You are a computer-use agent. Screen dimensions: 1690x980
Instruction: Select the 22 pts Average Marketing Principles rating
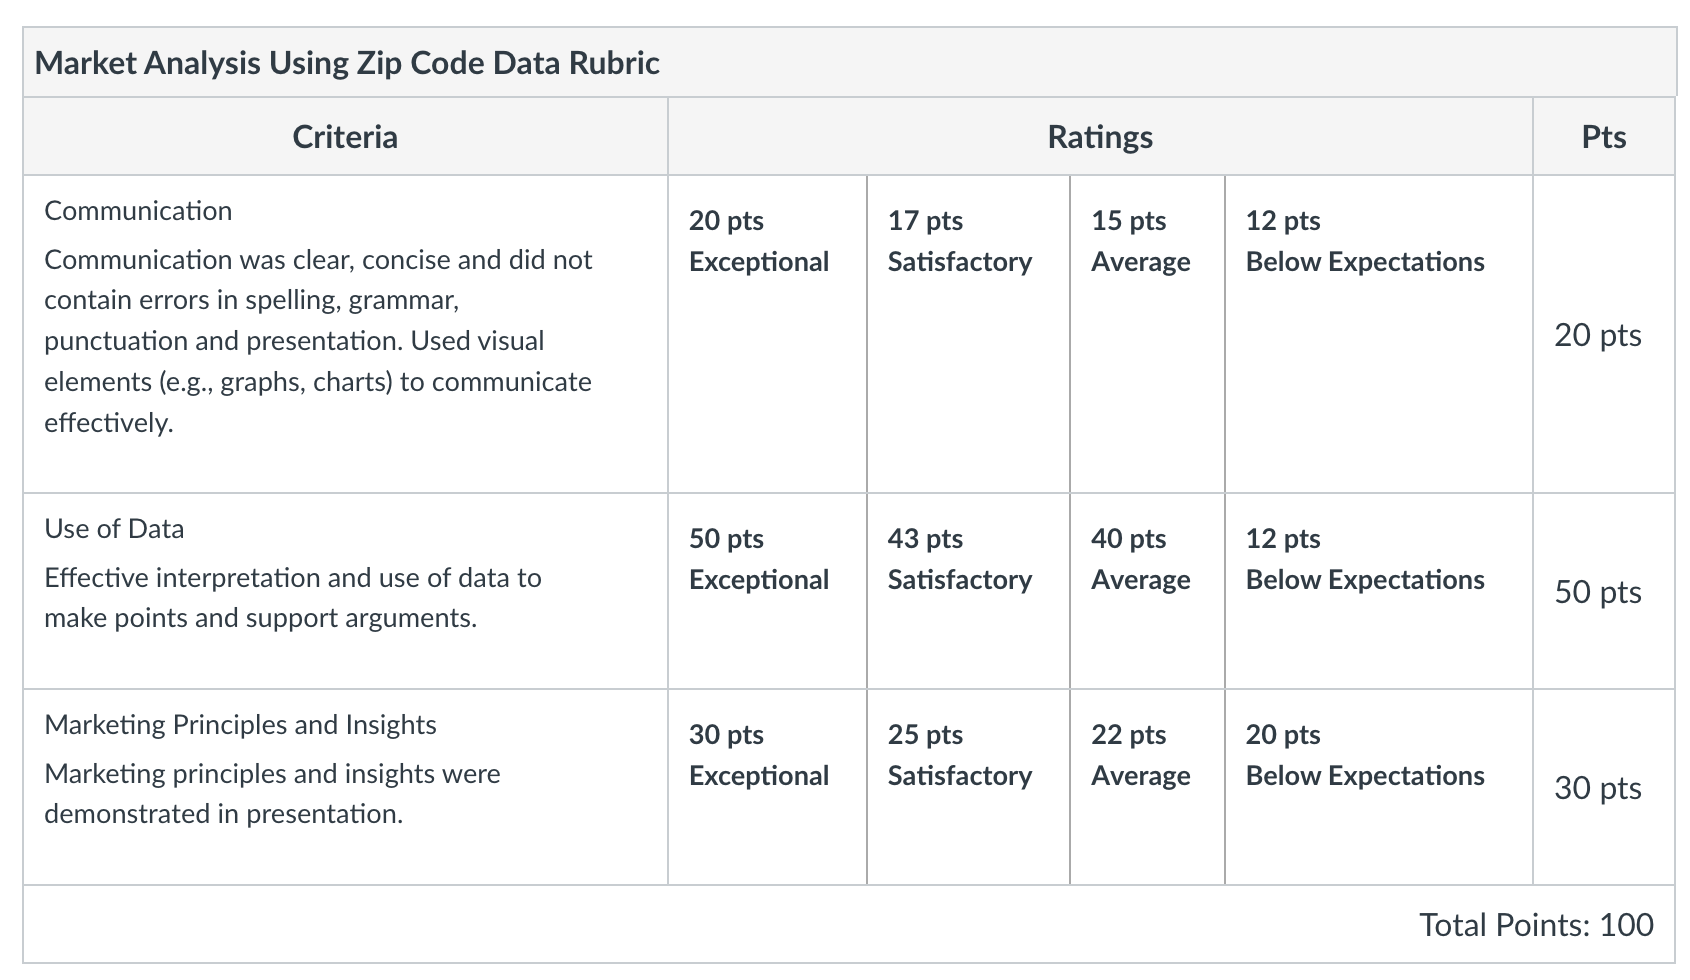pos(1147,787)
